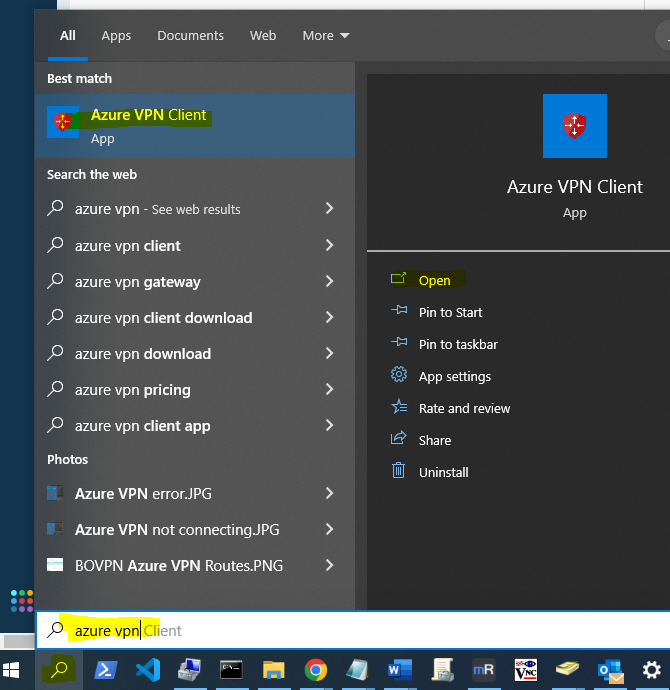Open PowerShell from the taskbar

click(106, 670)
